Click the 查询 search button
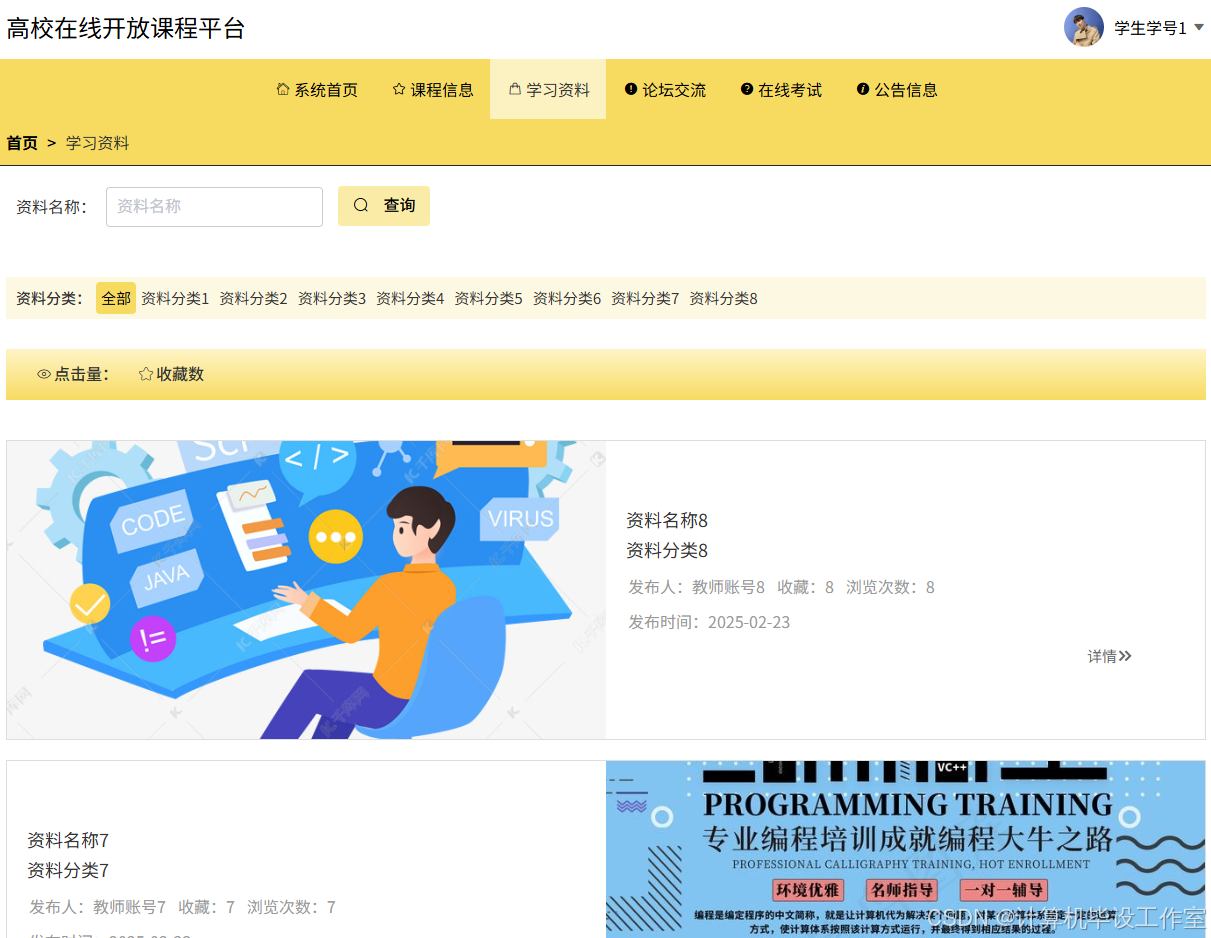The image size is (1211, 938). coord(384,206)
